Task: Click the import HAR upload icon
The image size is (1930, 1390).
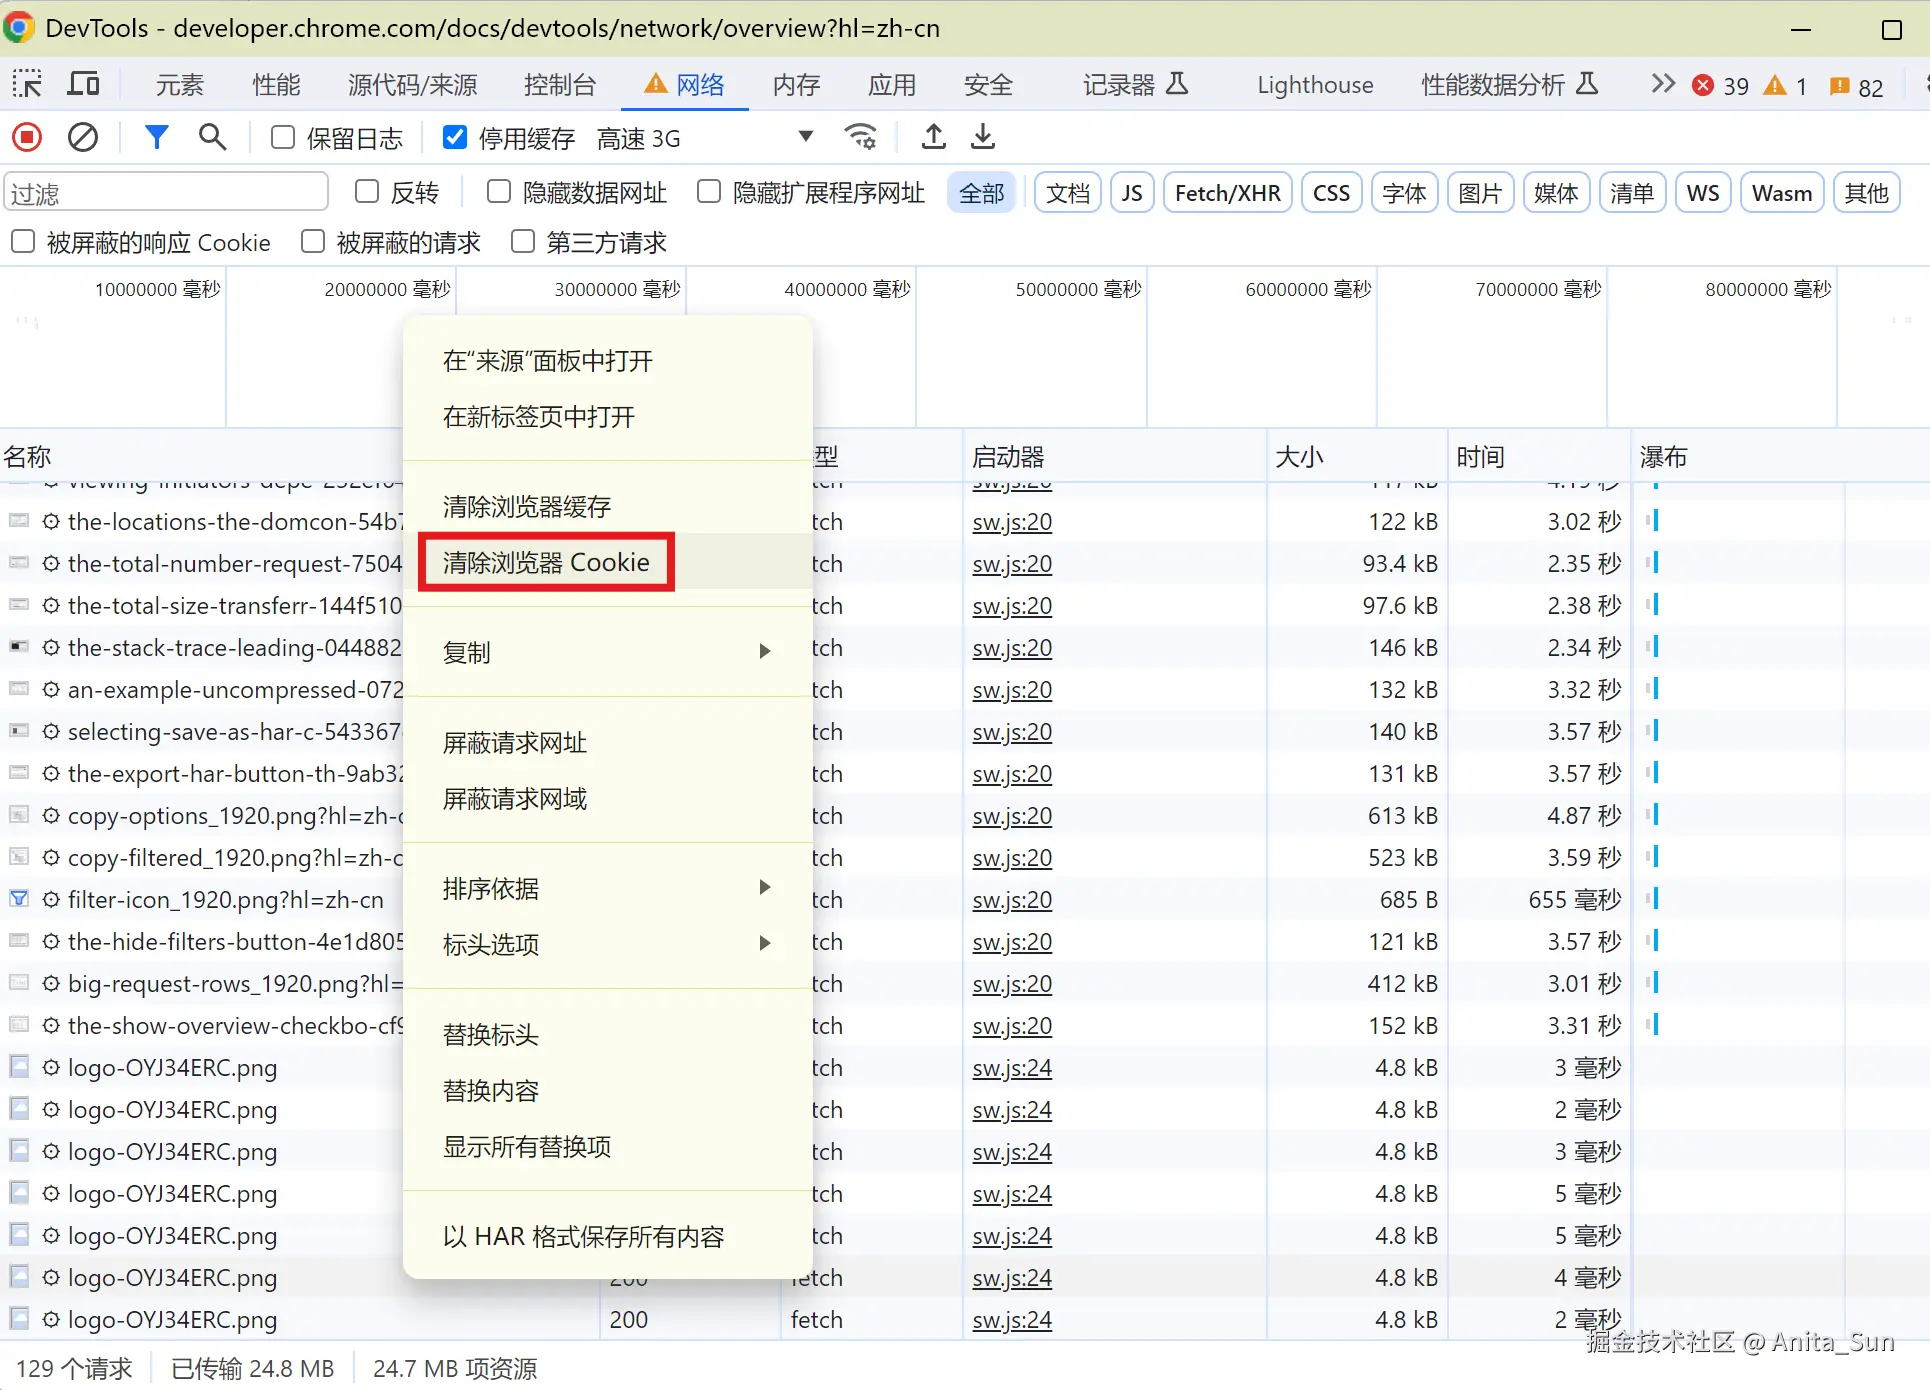Action: click(x=933, y=137)
